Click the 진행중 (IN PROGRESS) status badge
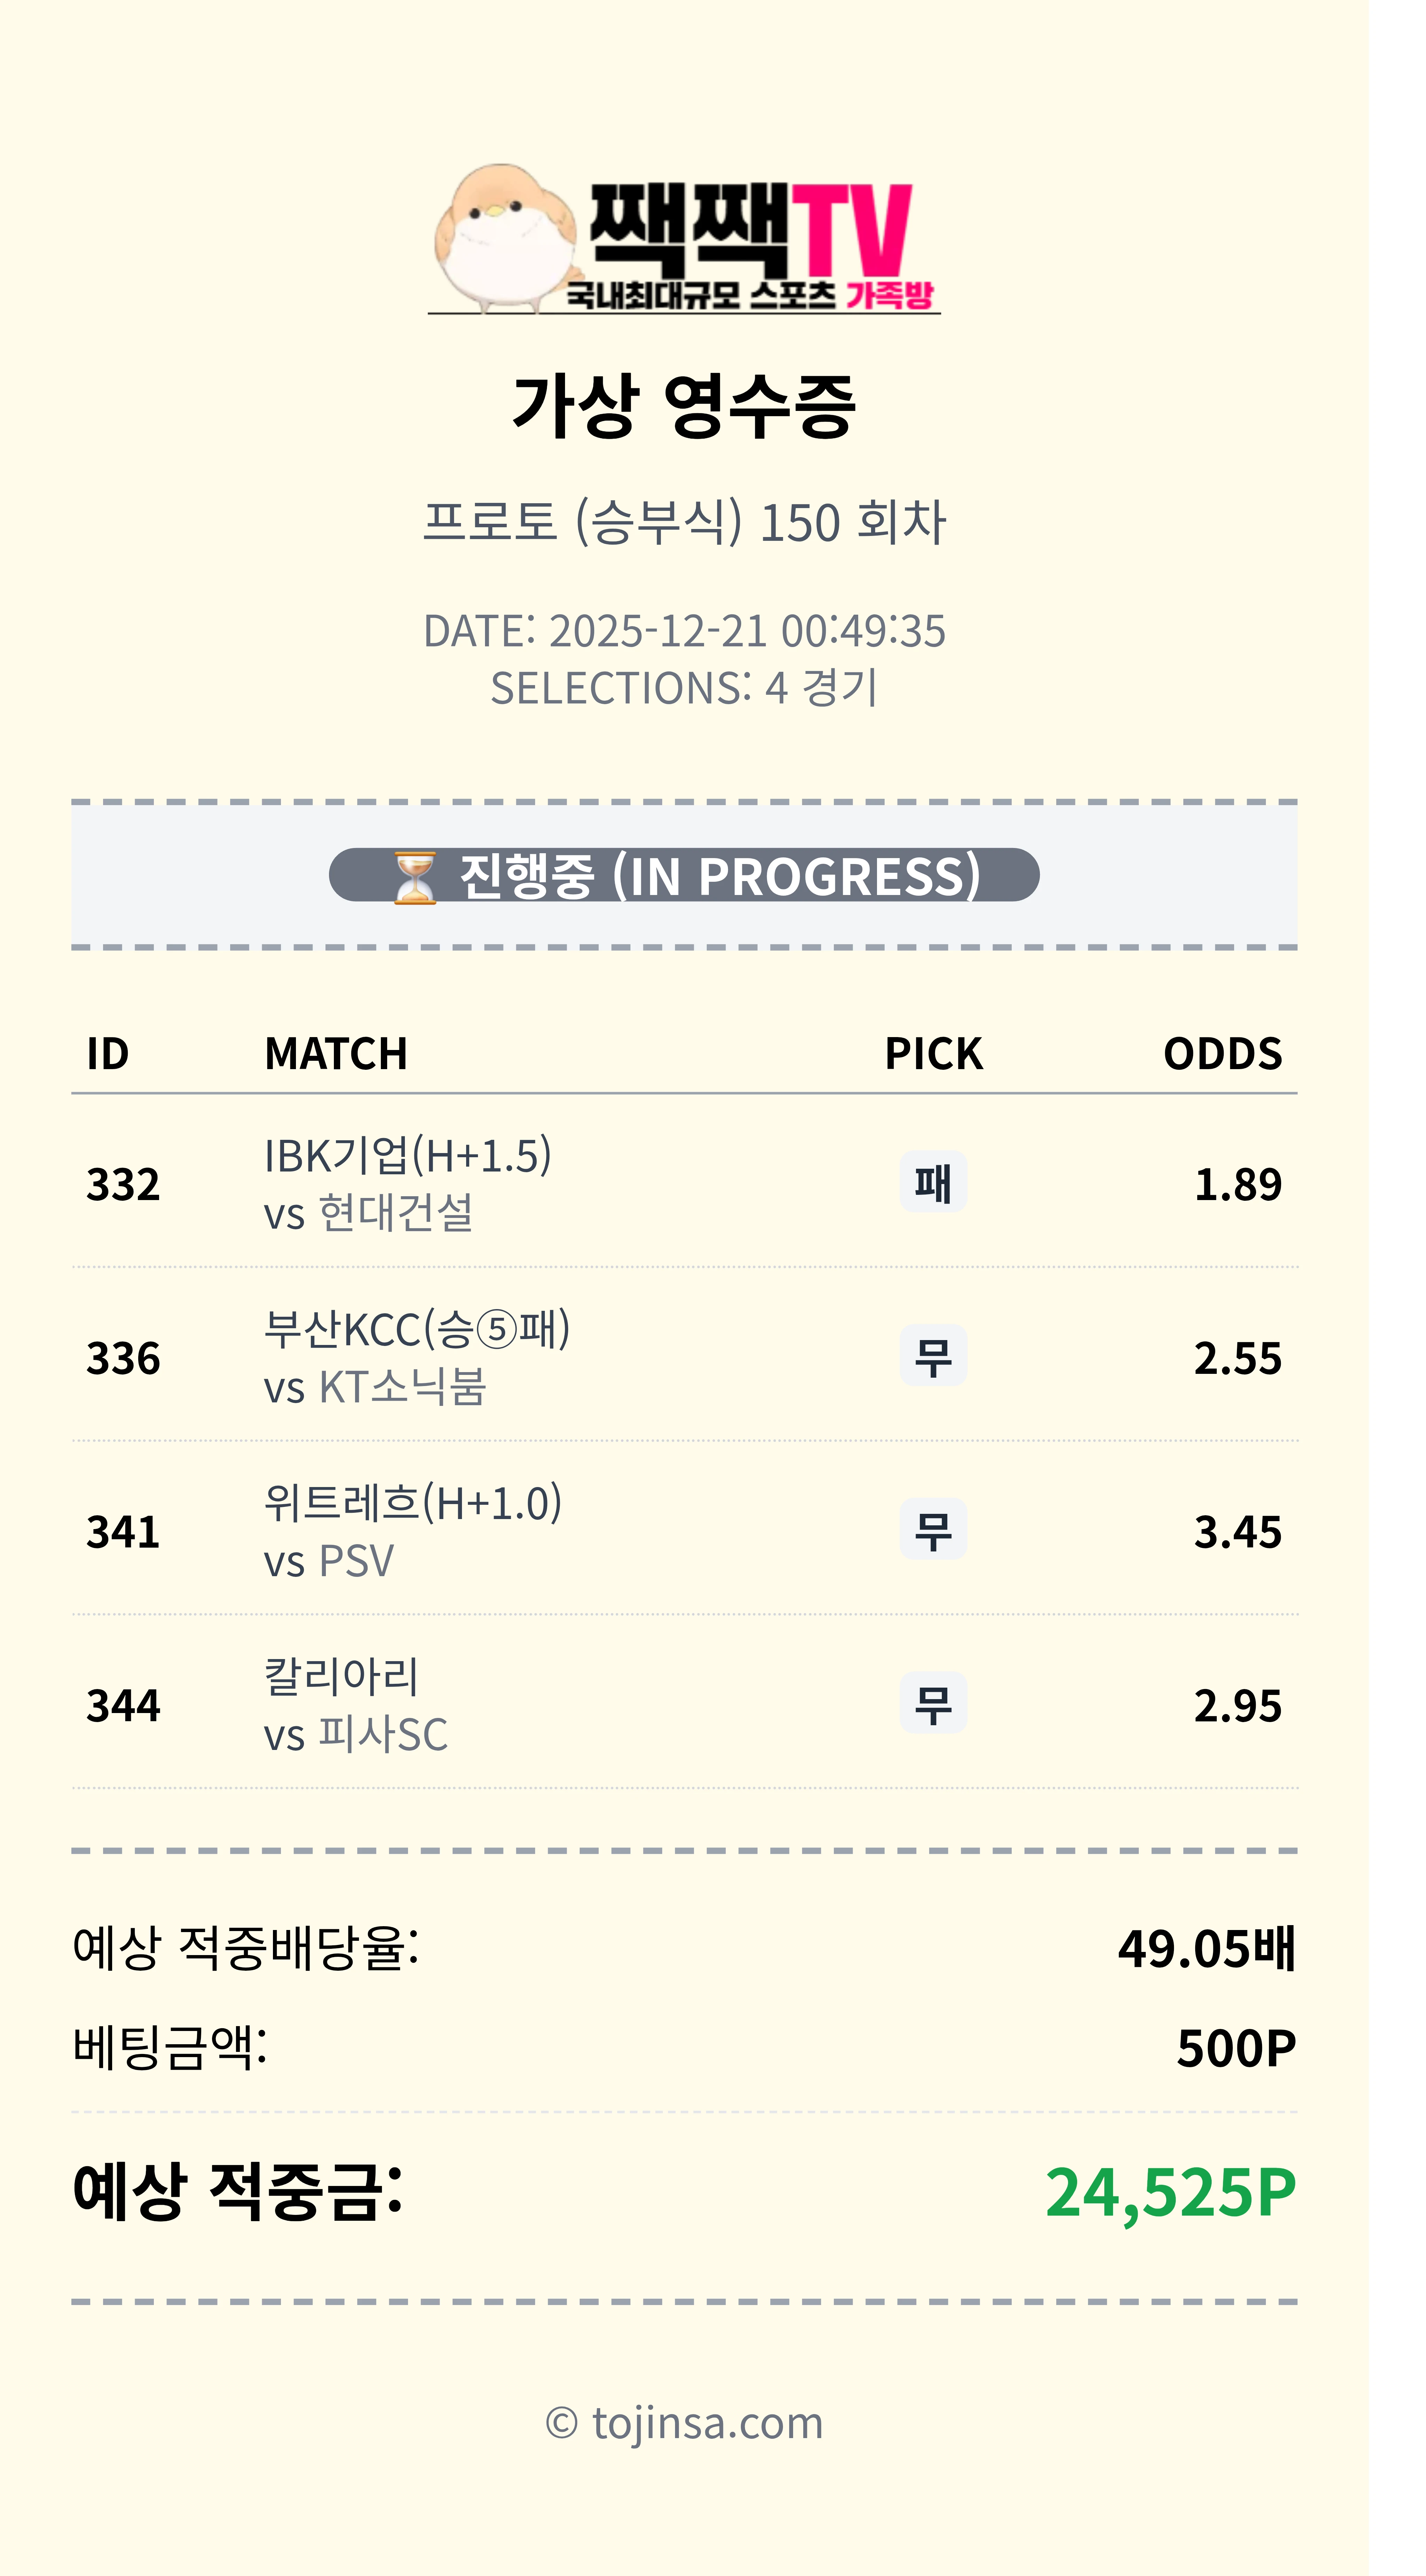1426x2576 pixels. (x=684, y=876)
